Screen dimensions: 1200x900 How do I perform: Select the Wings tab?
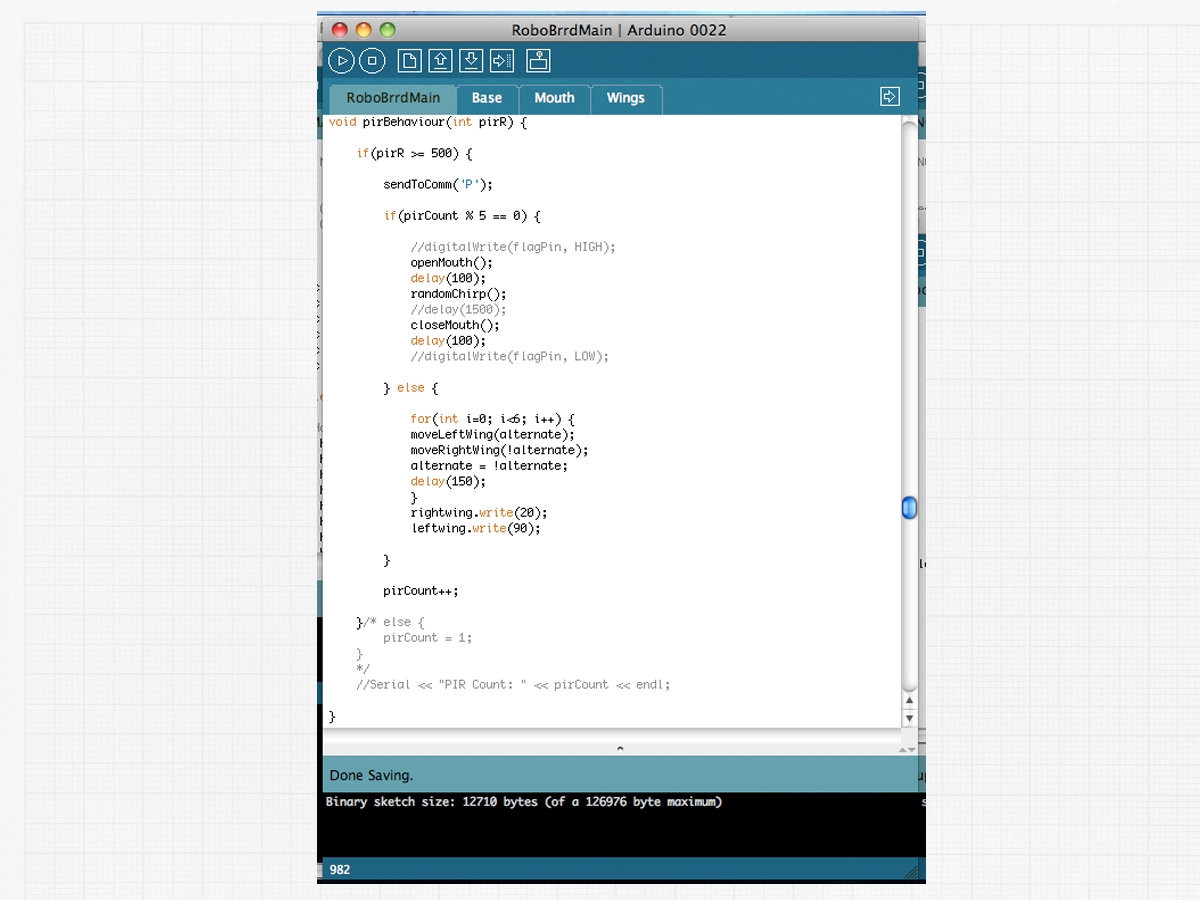pyautogui.click(x=625, y=98)
